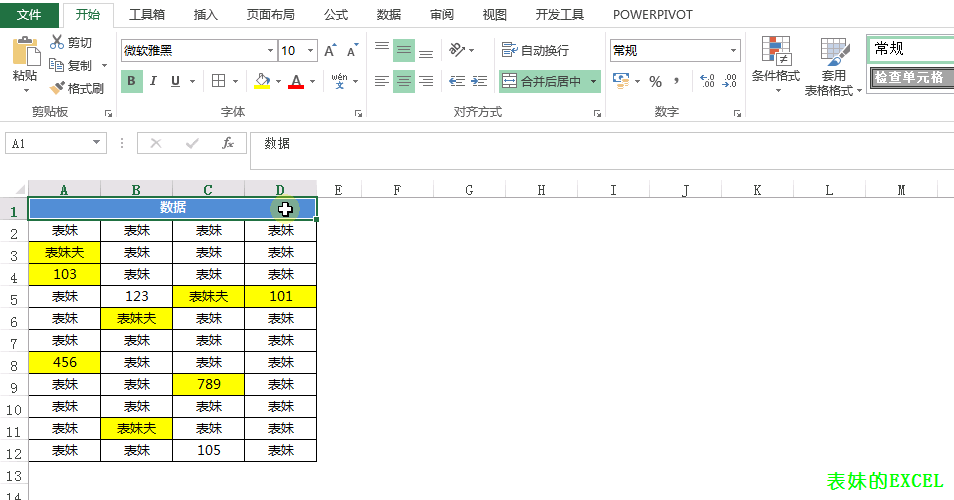Image resolution: width=954 pixels, height=500 pixels.
Task: Toggle Bold formatting
Action: click(x=131, y=81)
